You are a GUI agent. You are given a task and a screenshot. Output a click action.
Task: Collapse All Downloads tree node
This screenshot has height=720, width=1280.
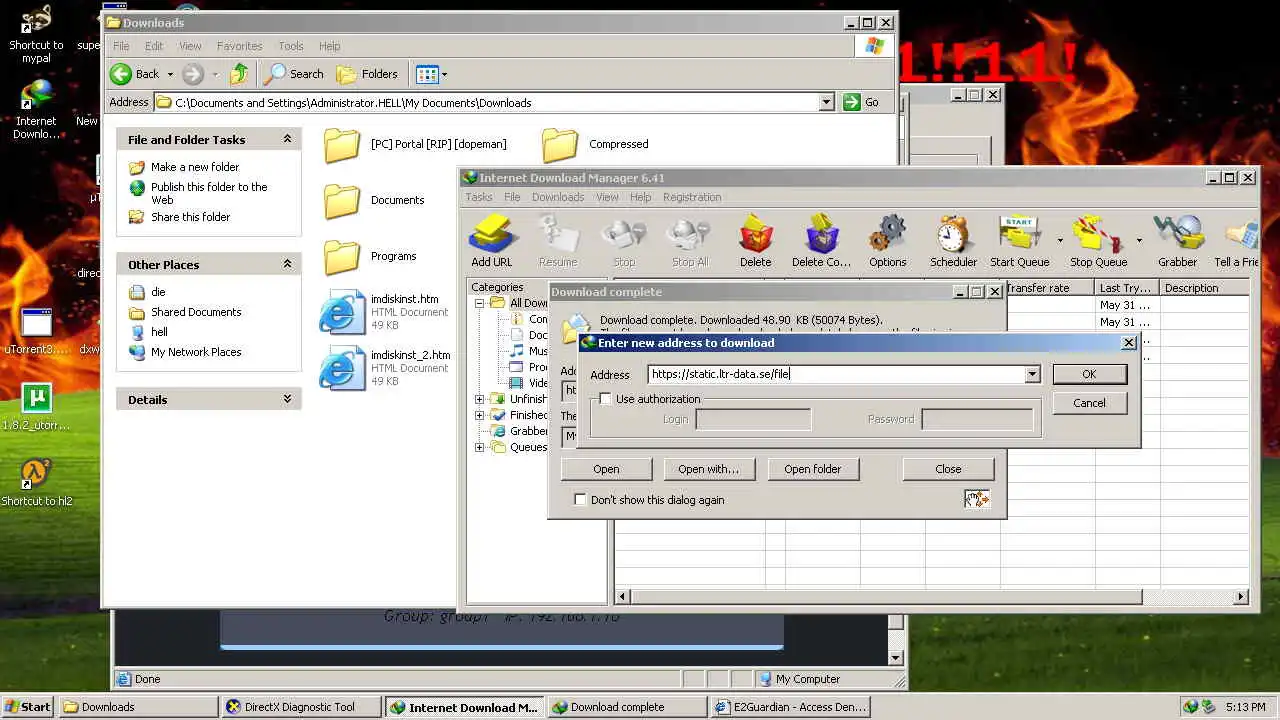[x=479, y=303]
